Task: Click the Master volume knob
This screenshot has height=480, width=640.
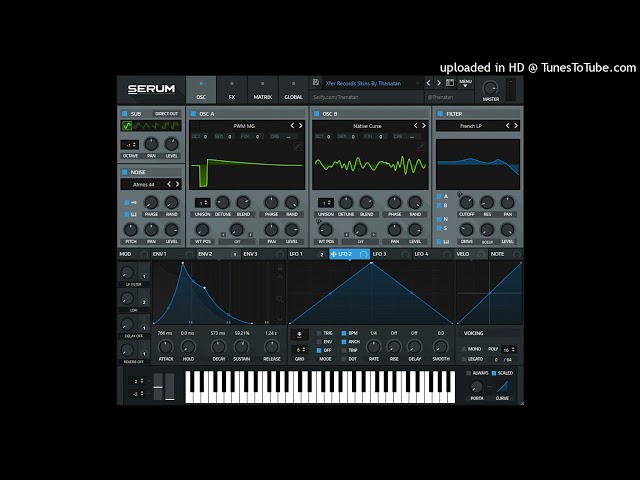Action: (x=490, y=88)
